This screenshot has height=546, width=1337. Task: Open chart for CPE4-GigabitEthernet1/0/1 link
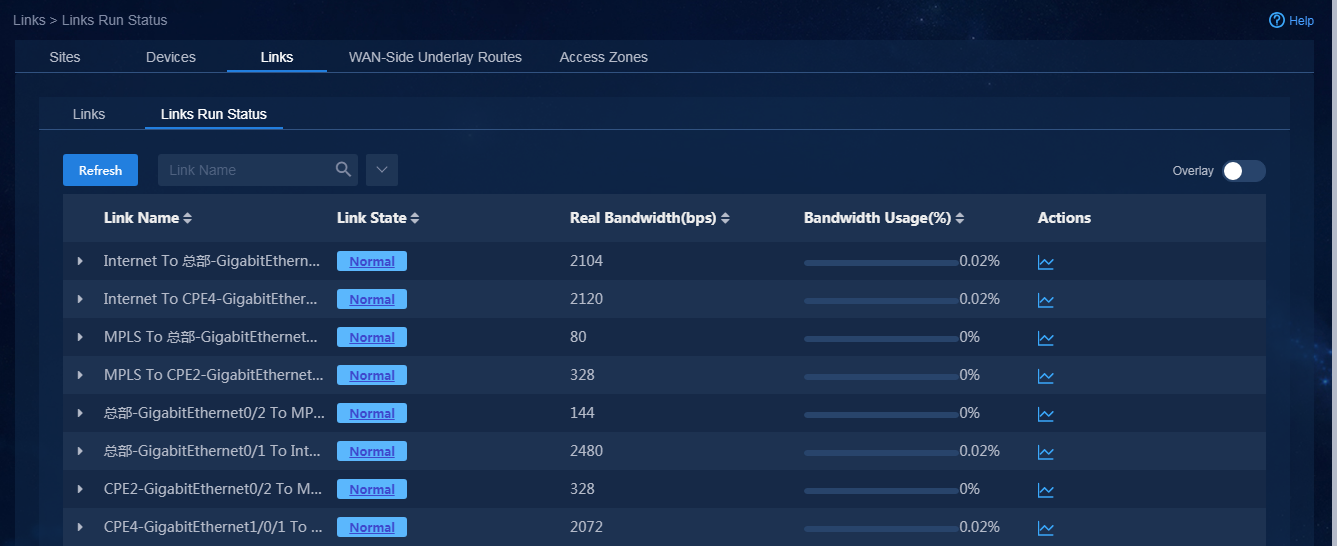click(1046, 528)
